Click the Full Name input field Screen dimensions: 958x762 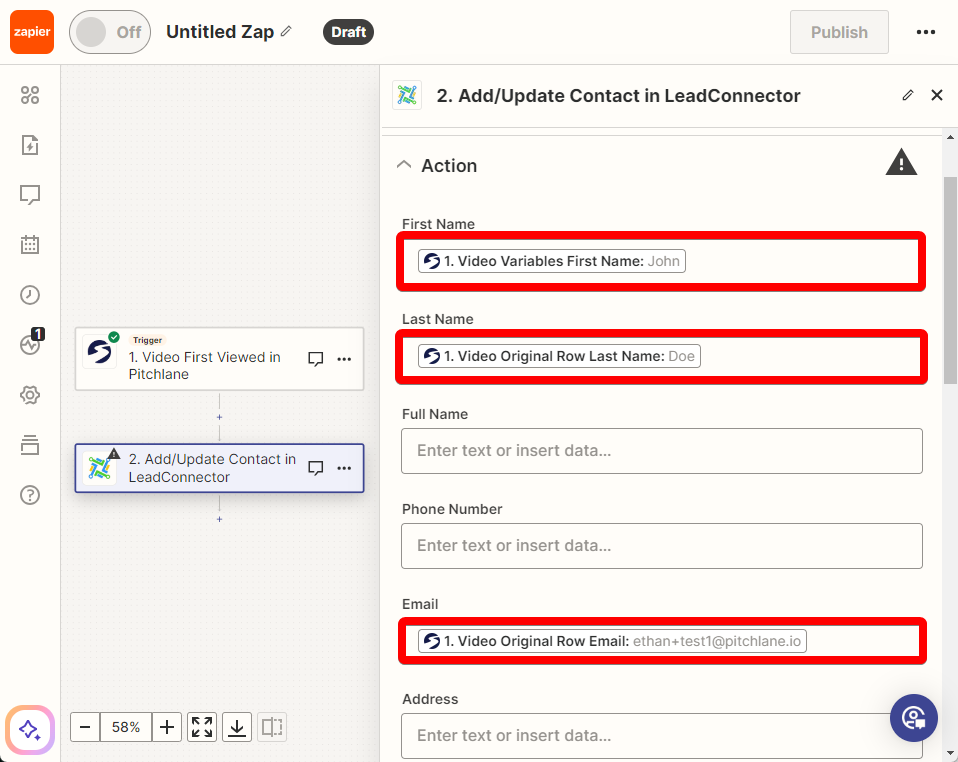(662, 451)
